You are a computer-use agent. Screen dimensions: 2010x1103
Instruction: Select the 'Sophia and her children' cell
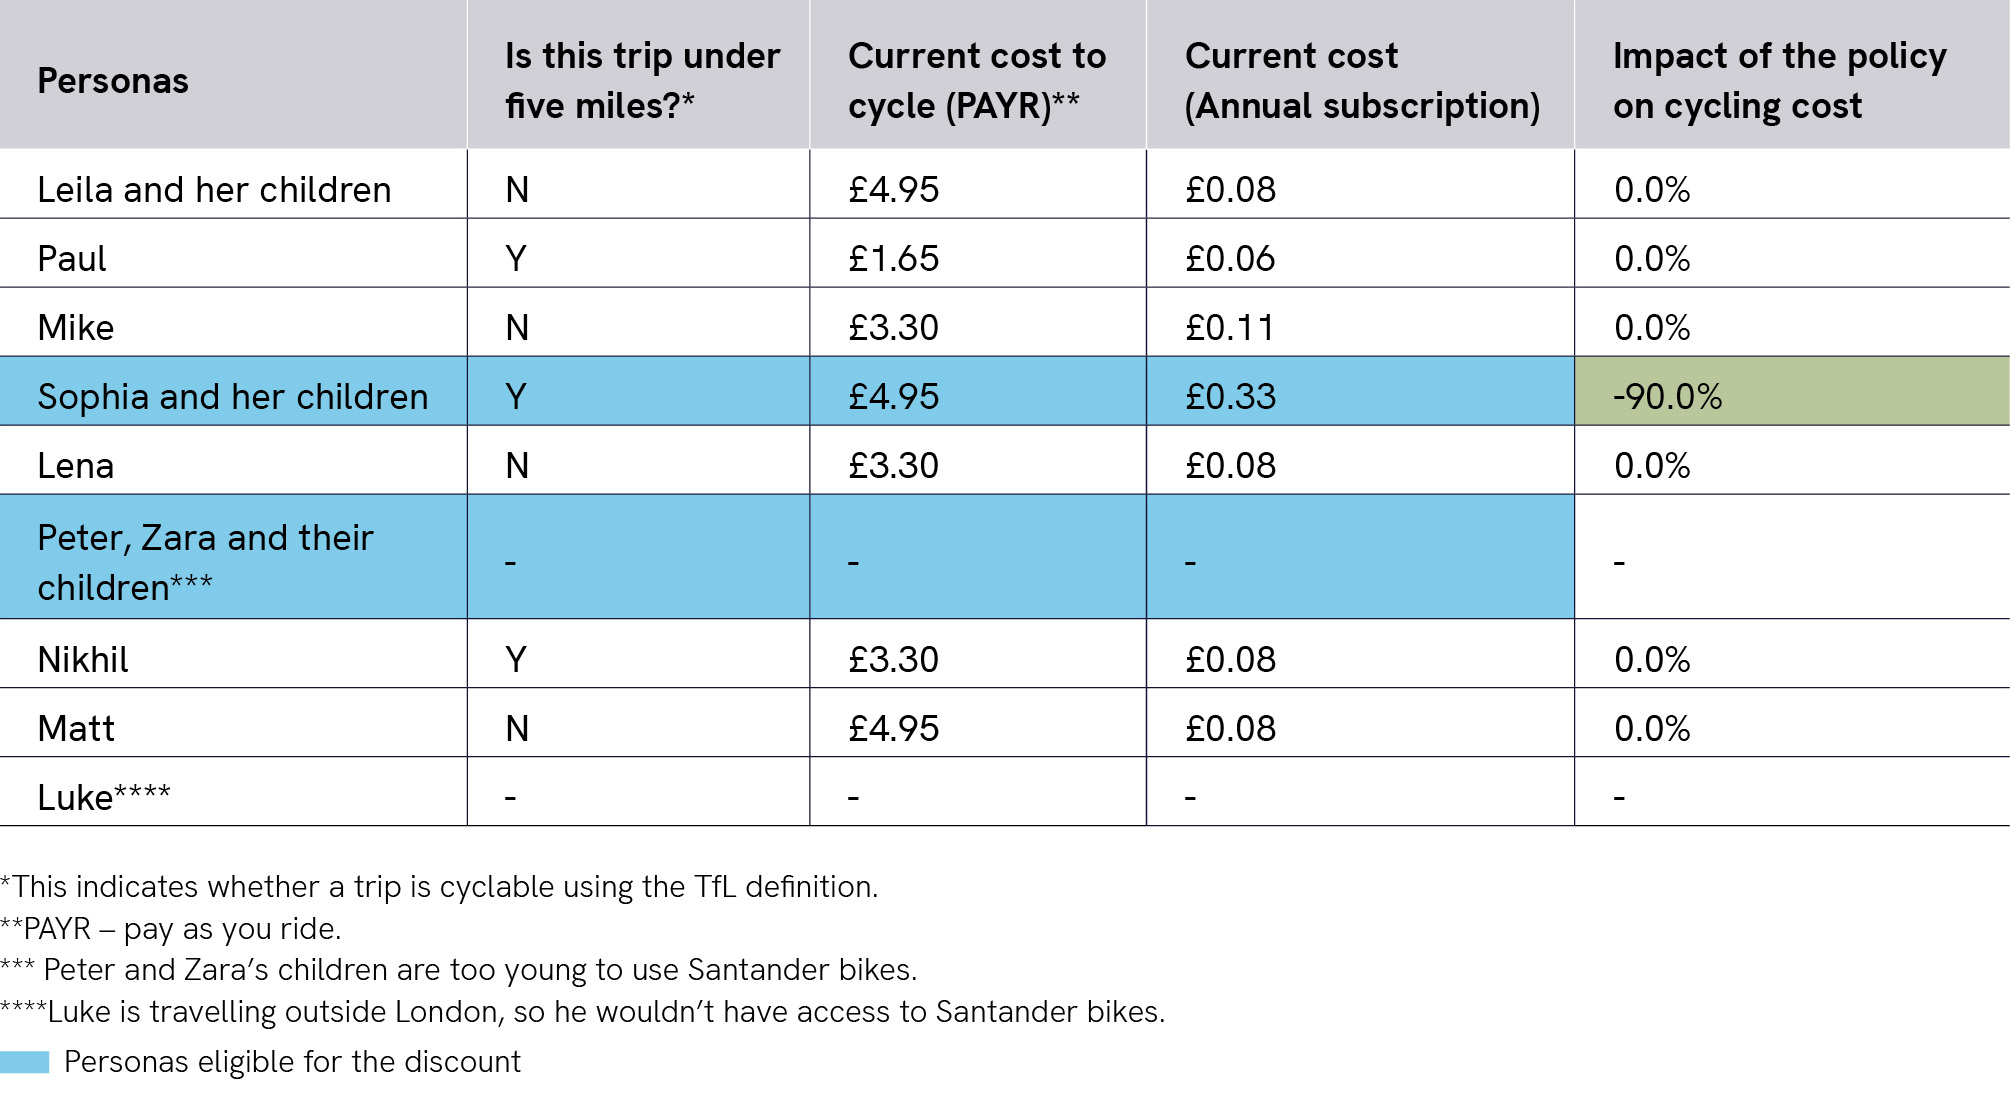pyautogui.click(x=233, y=397)
